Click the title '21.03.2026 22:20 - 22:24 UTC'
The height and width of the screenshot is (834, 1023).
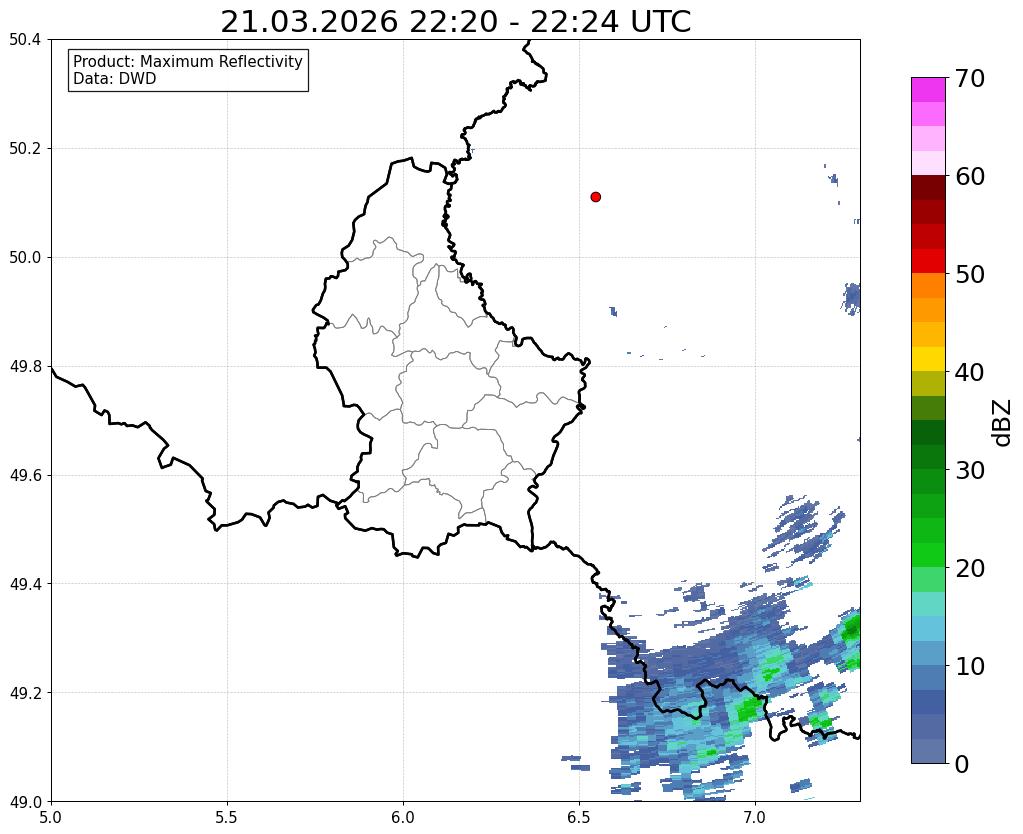tap(455, 22)
